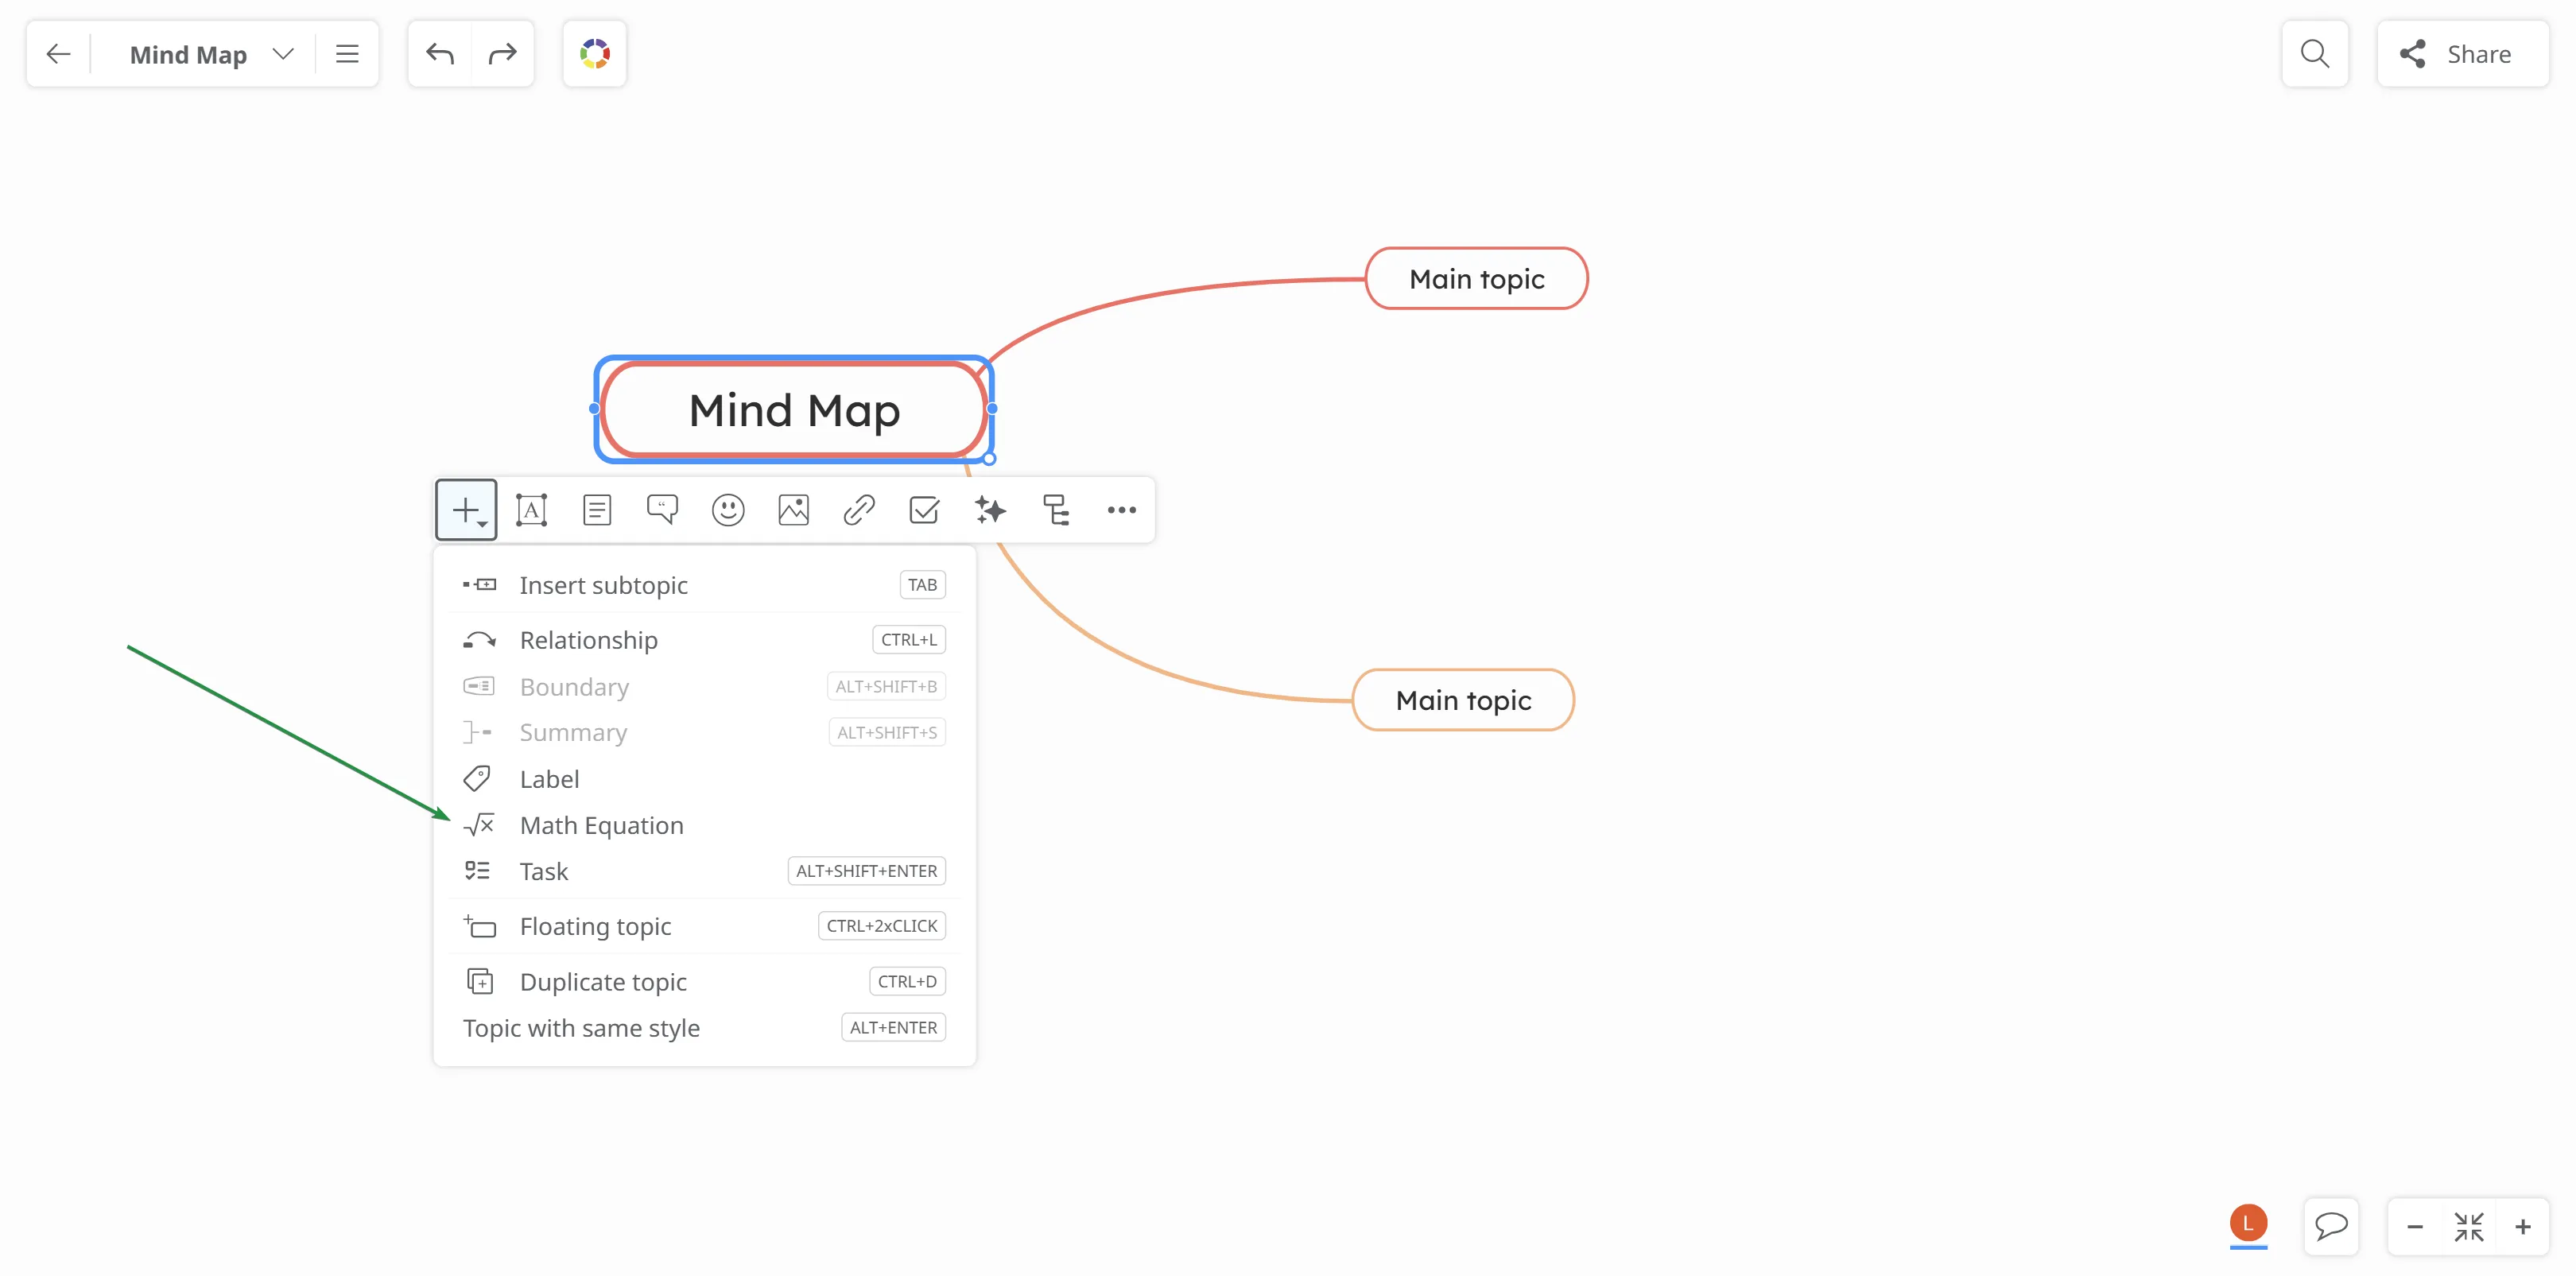Screen dimensions: 2576x1276
Task: Expand the Mind Map title chevron
Action: [283, 54]
